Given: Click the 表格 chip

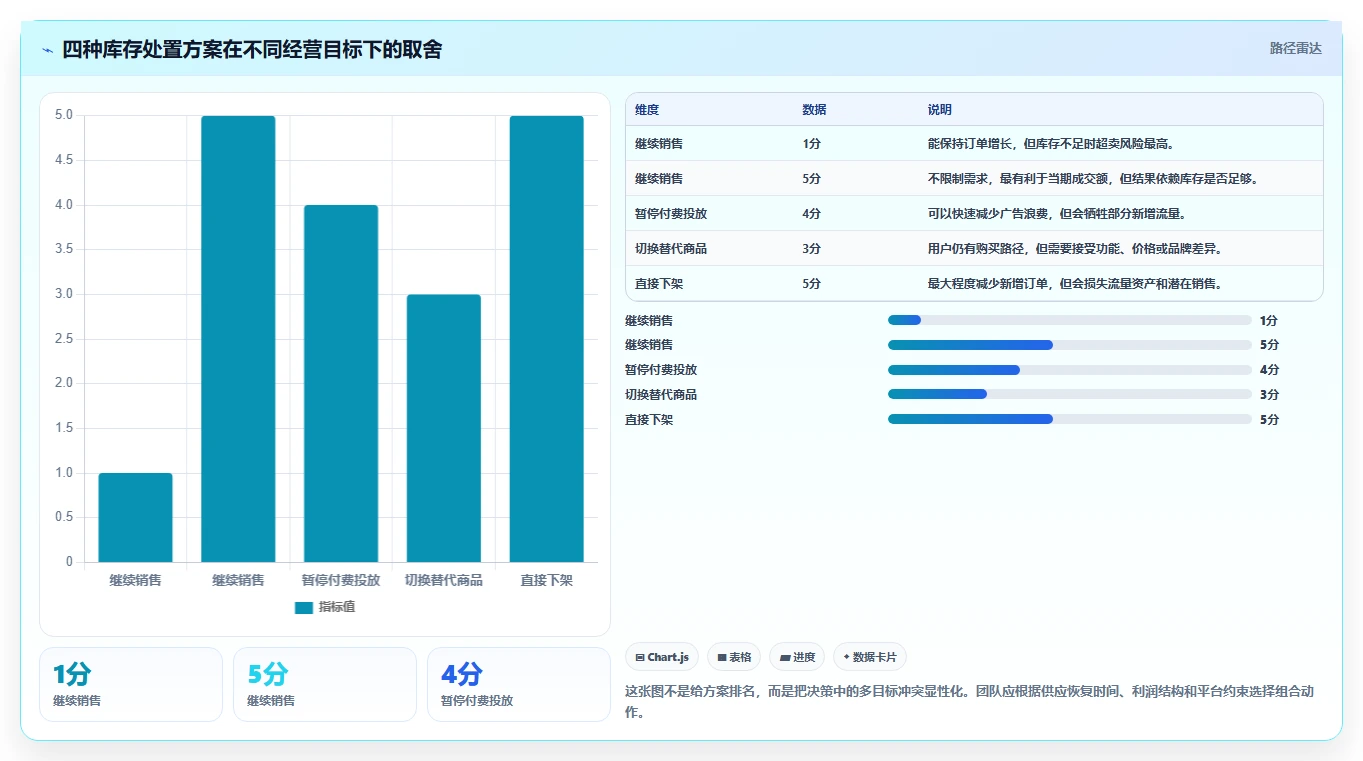Looking at the screenshot, I should 734,657.
